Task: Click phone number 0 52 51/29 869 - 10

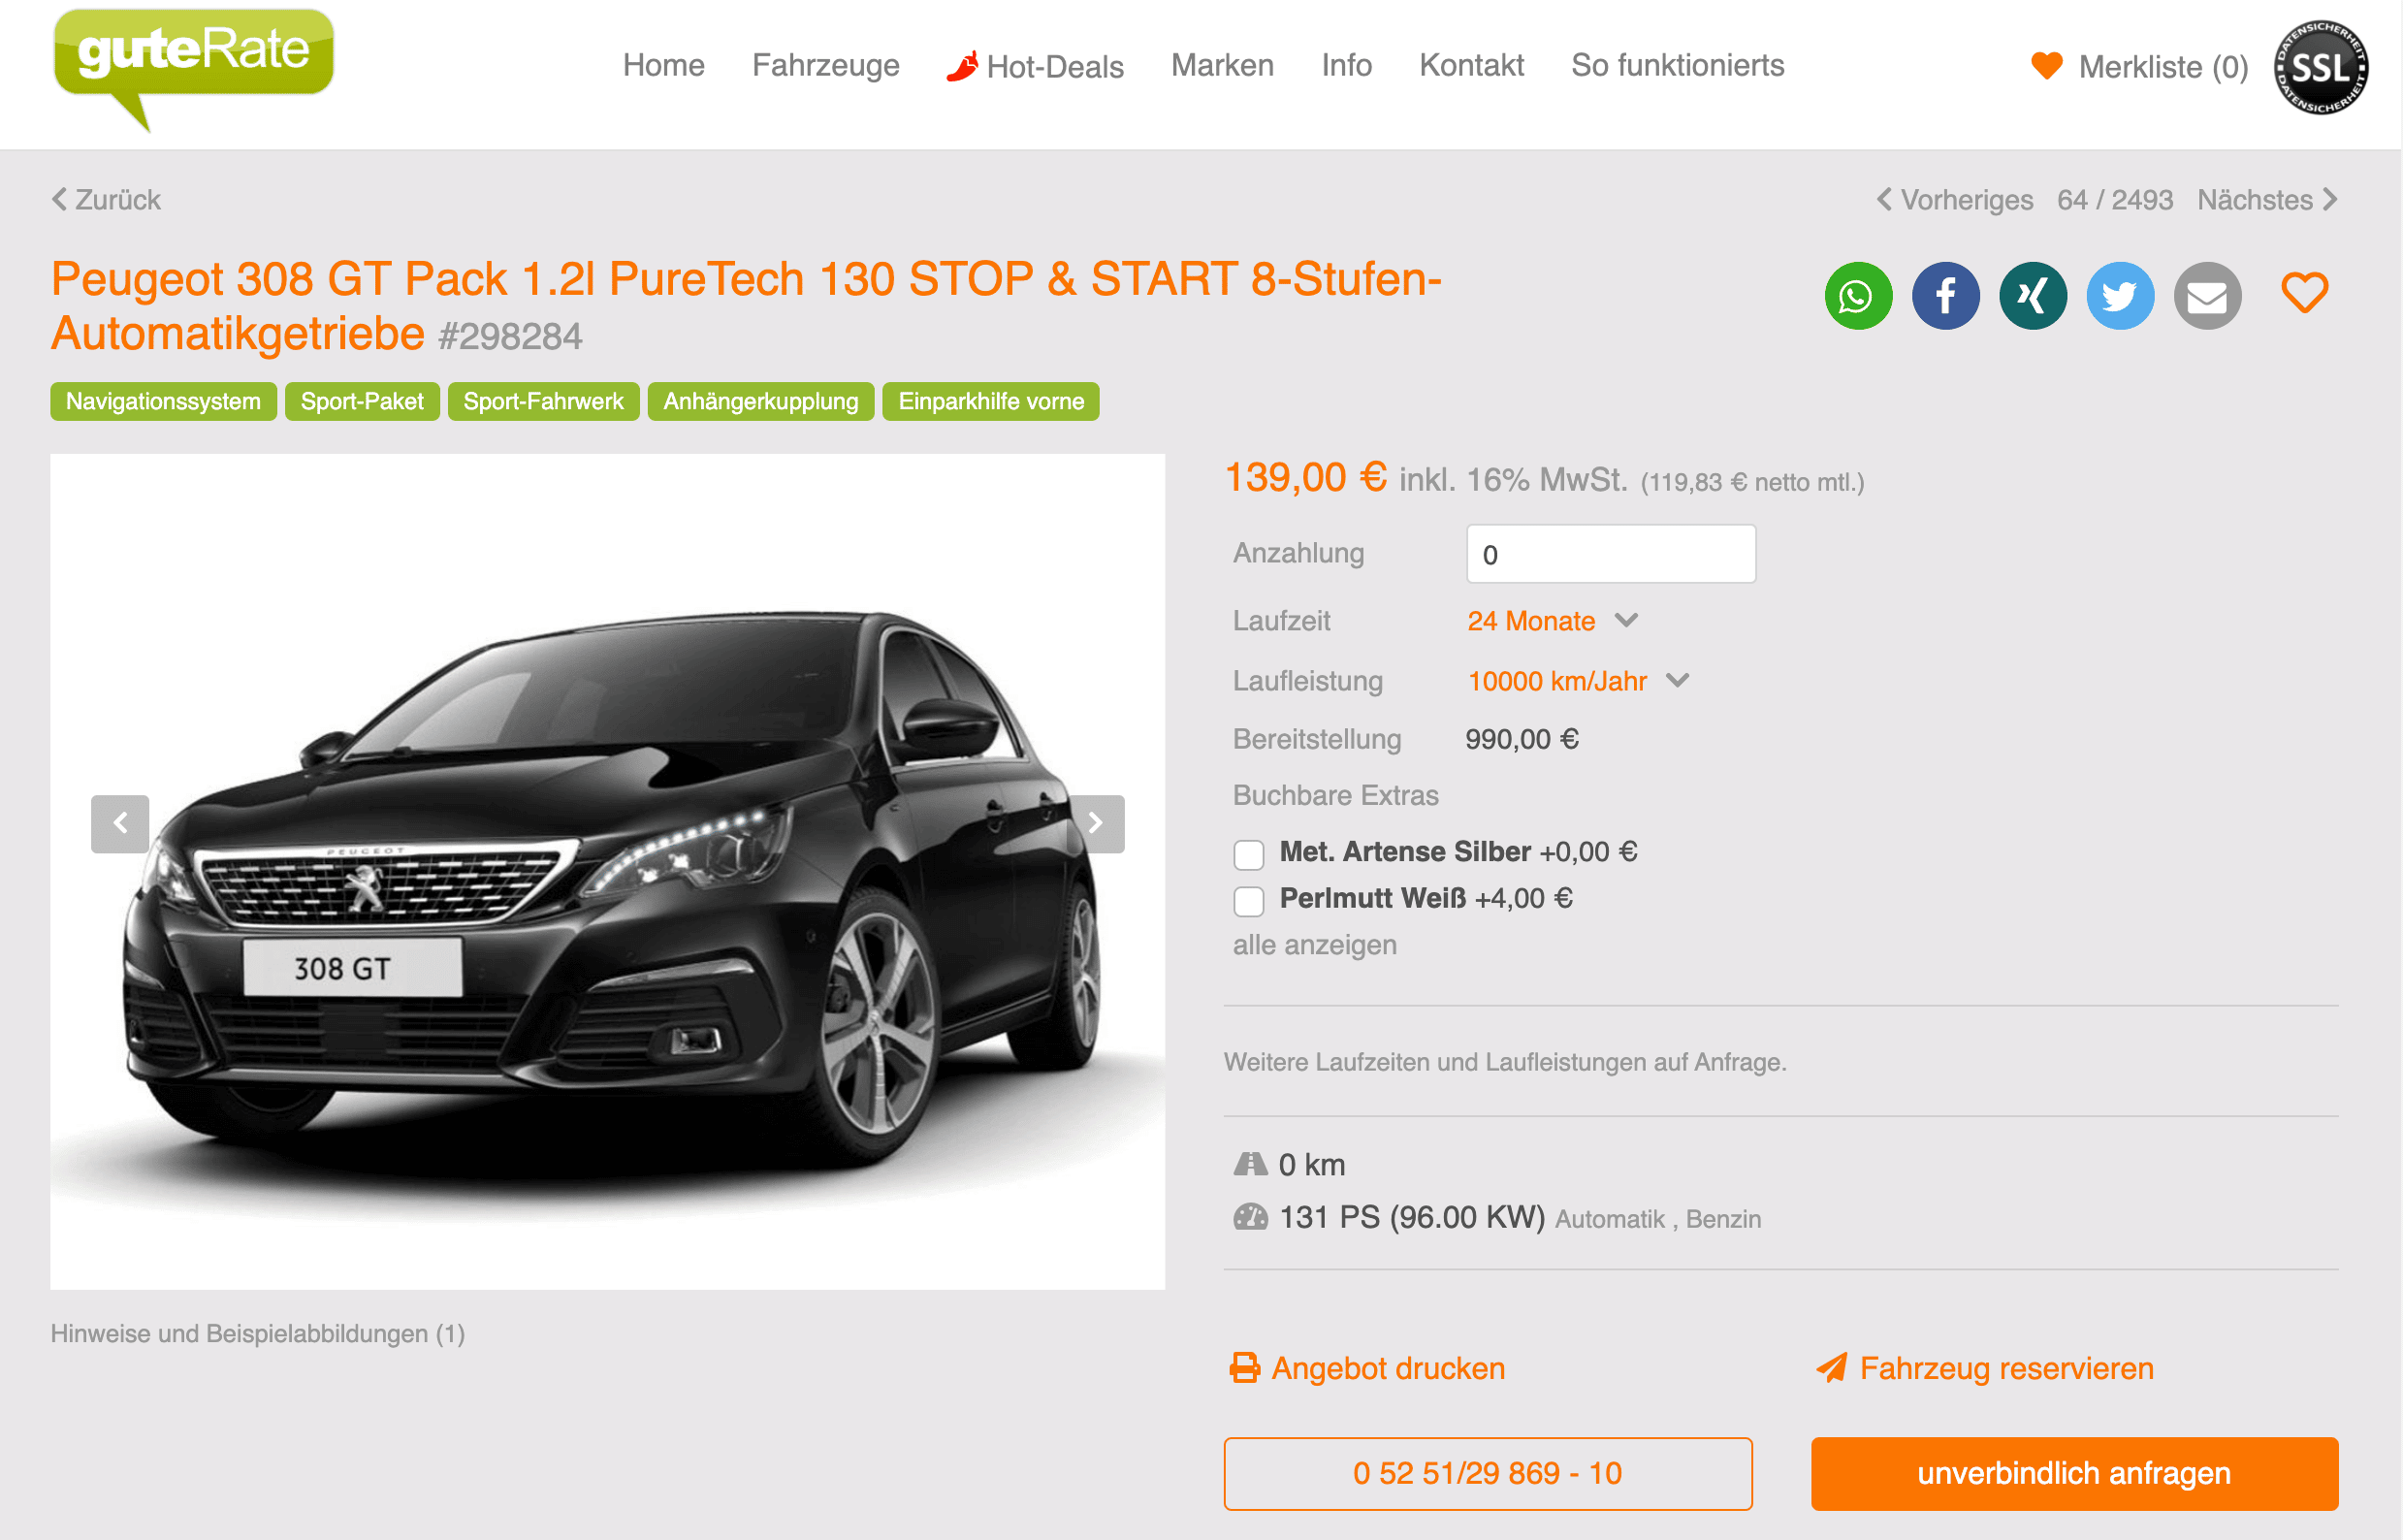Action: tap(1487, 1473)
